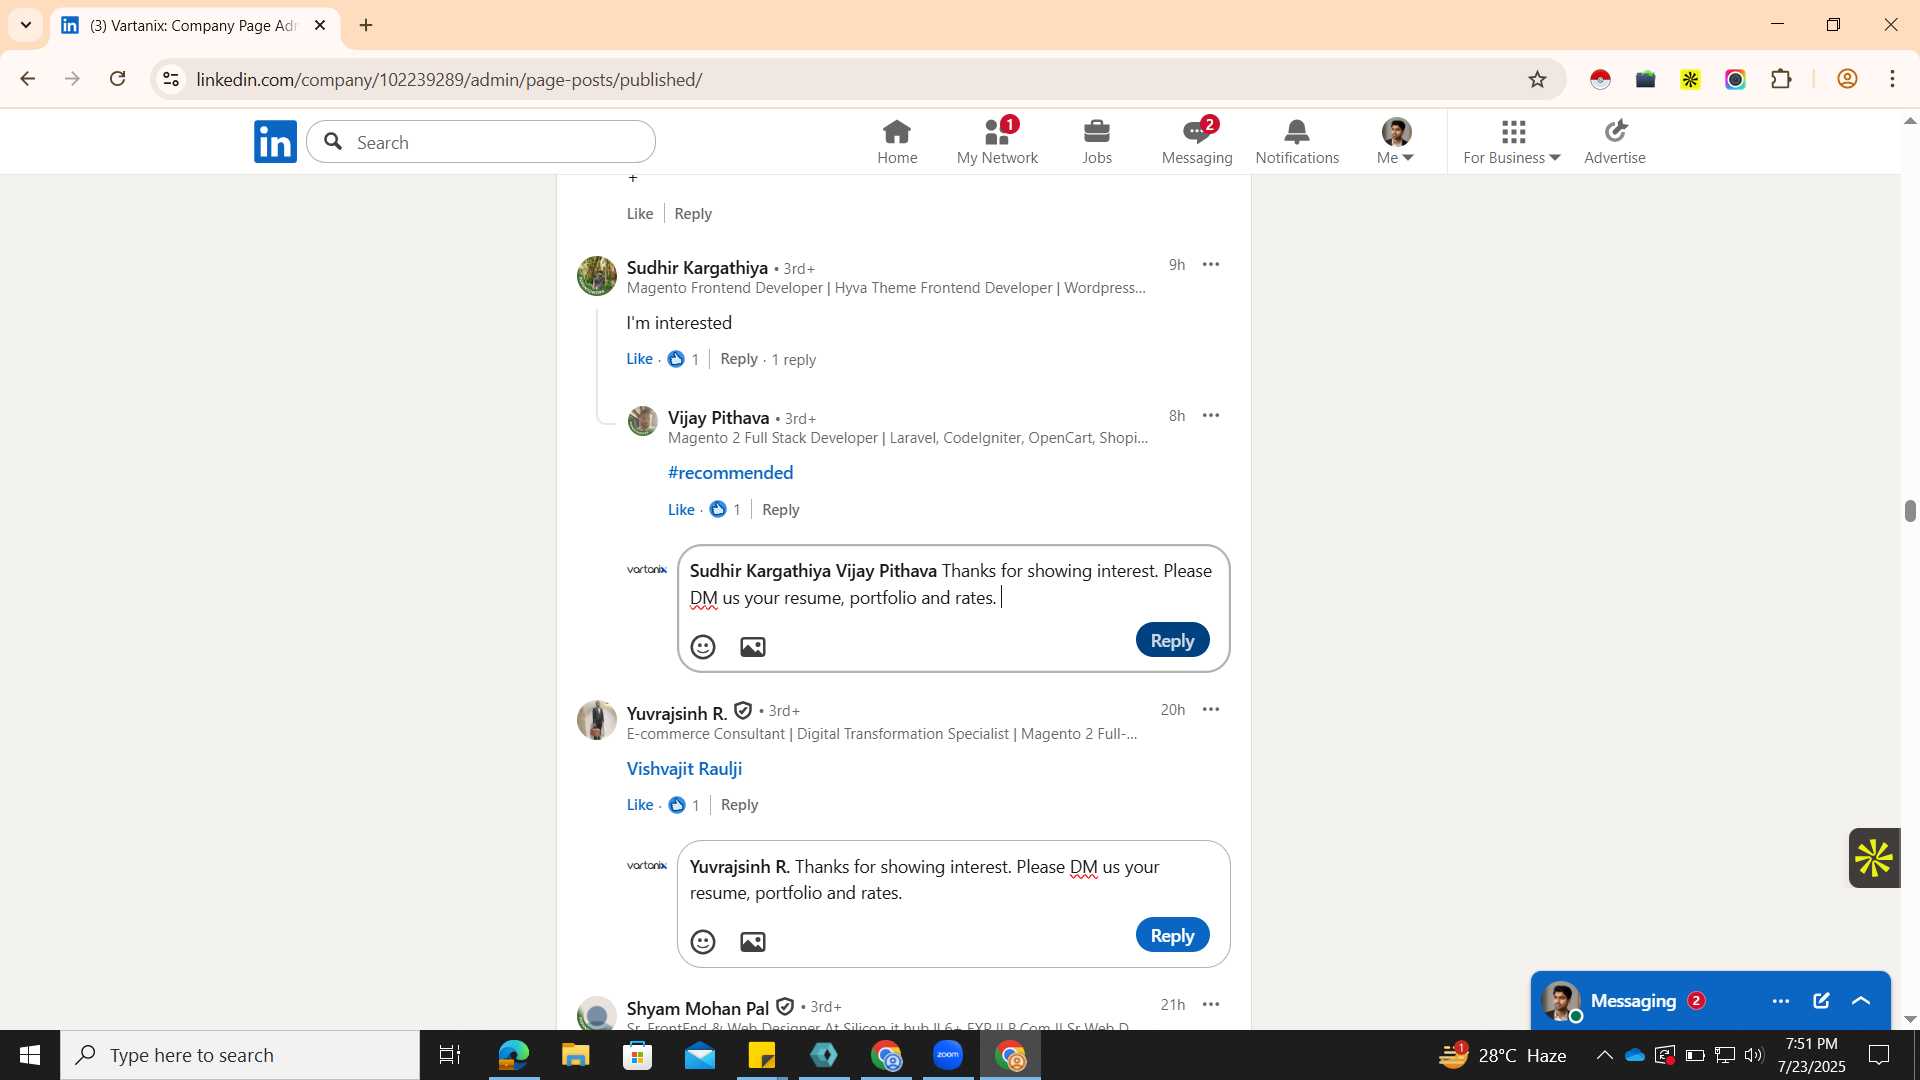Screen dimensions: 1920x1080
Task: Open the Vishvajit Raulji mention link
Action: [x=684, y=769]
